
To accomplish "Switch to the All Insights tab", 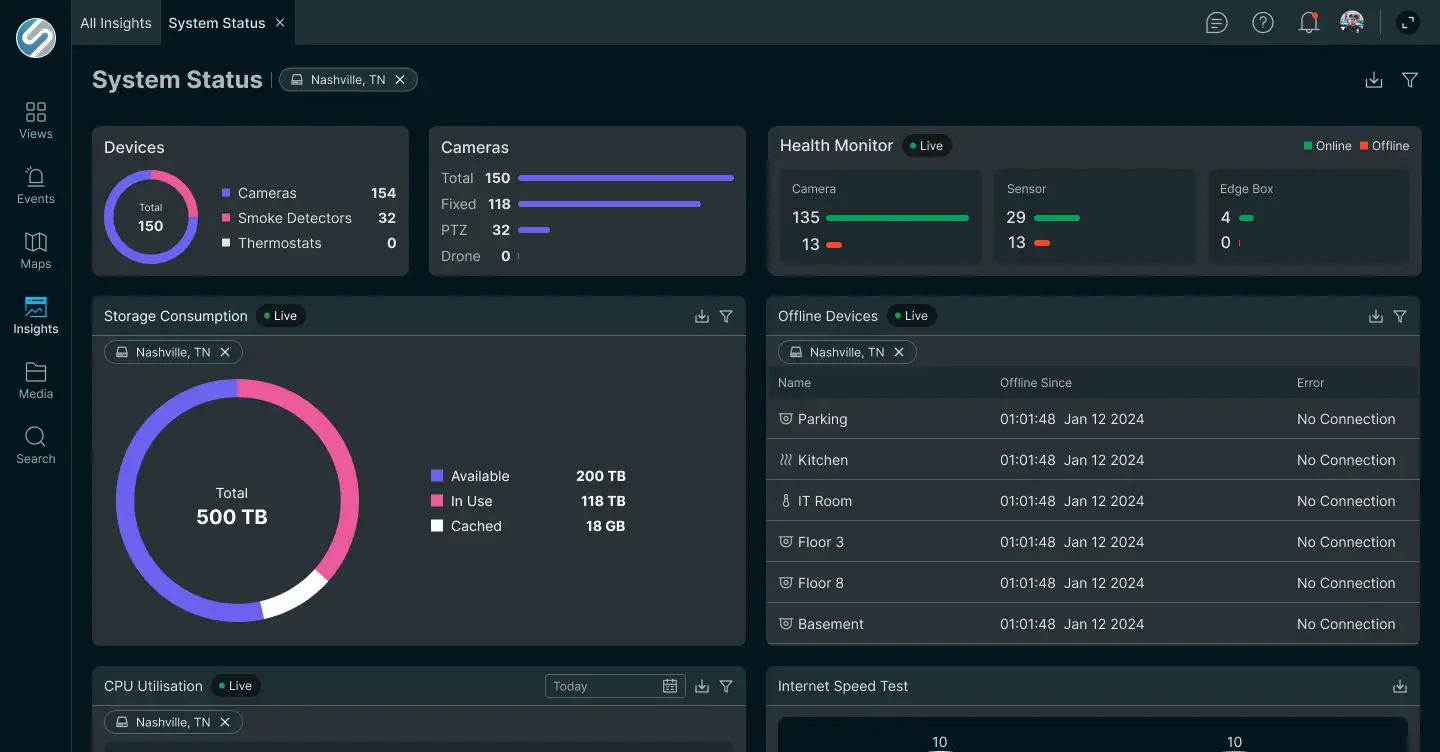I will (x=116, y=23).
